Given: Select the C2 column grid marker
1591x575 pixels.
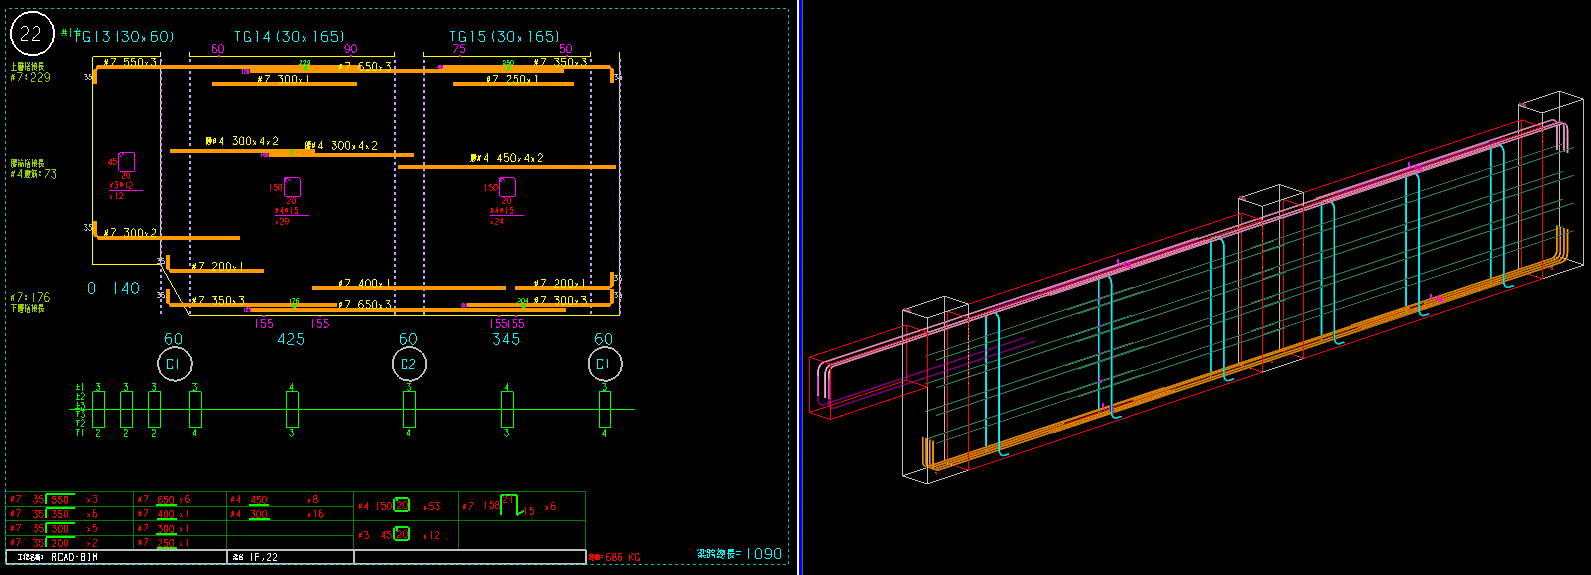Looking at the screenshot, I should 408,364.
